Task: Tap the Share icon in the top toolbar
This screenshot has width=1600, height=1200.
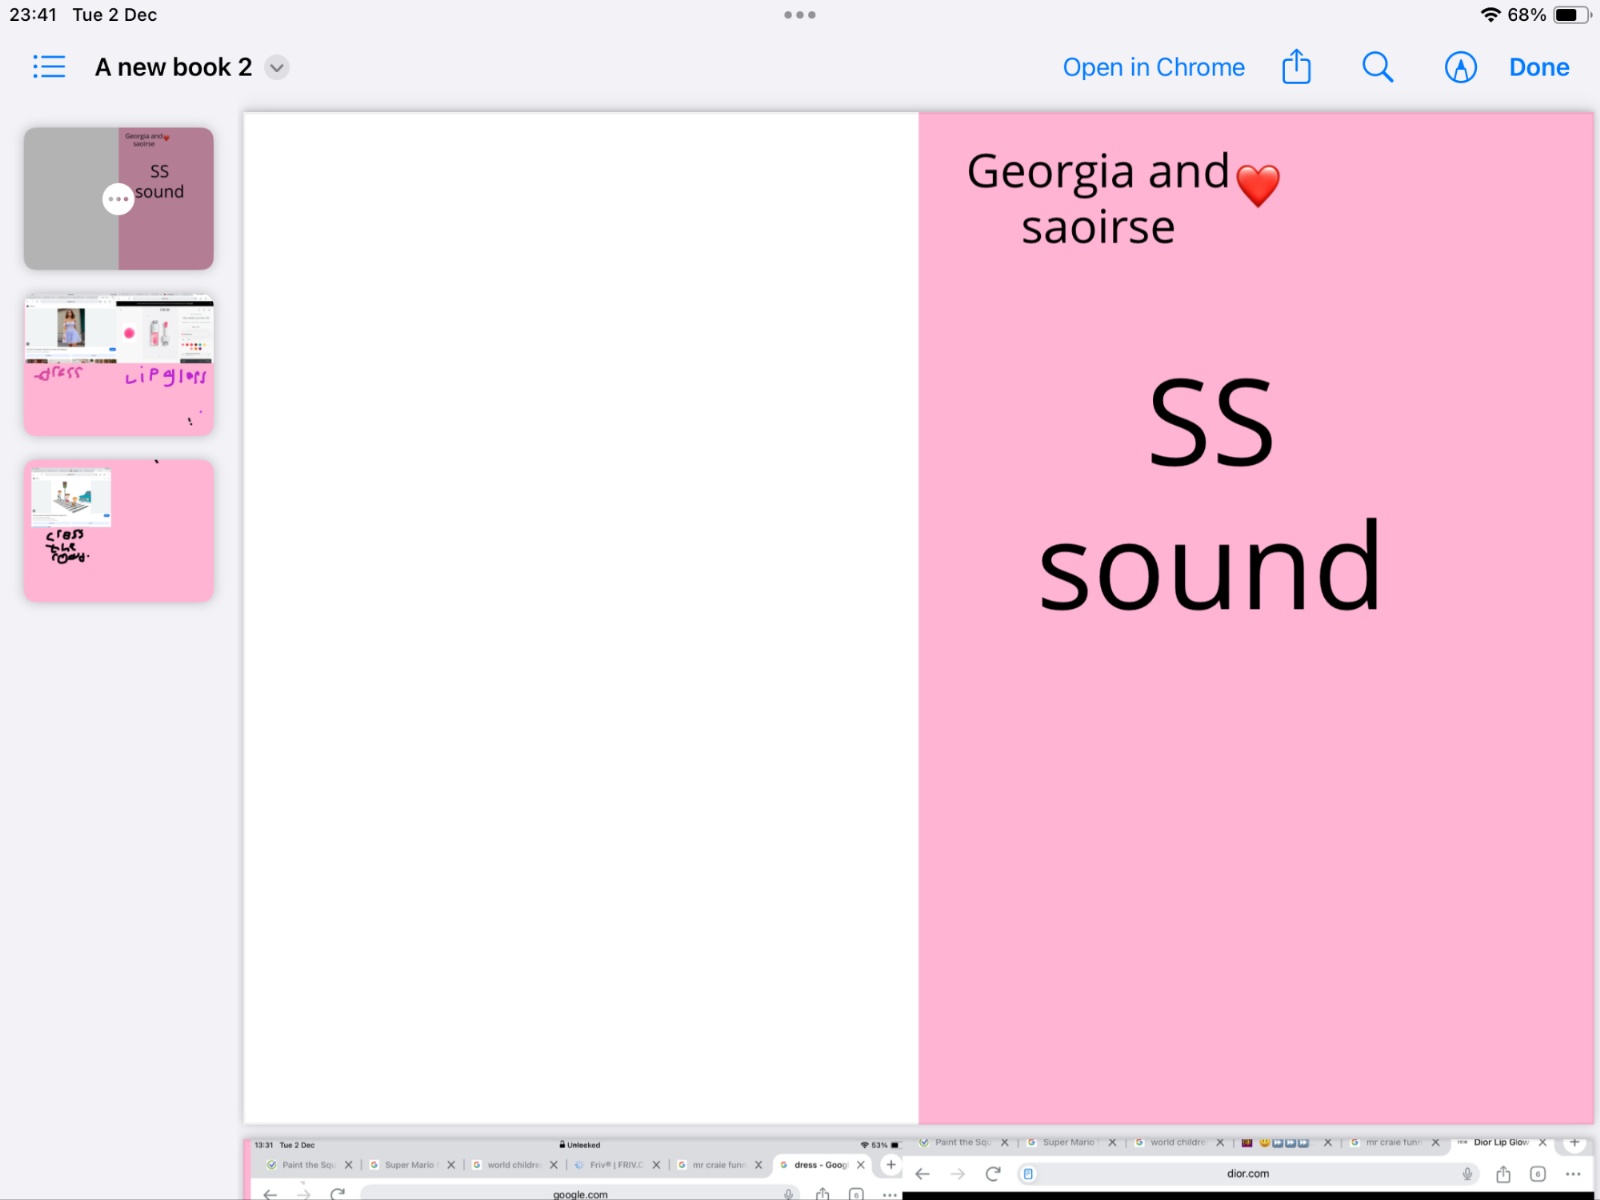Action: 1296,67
